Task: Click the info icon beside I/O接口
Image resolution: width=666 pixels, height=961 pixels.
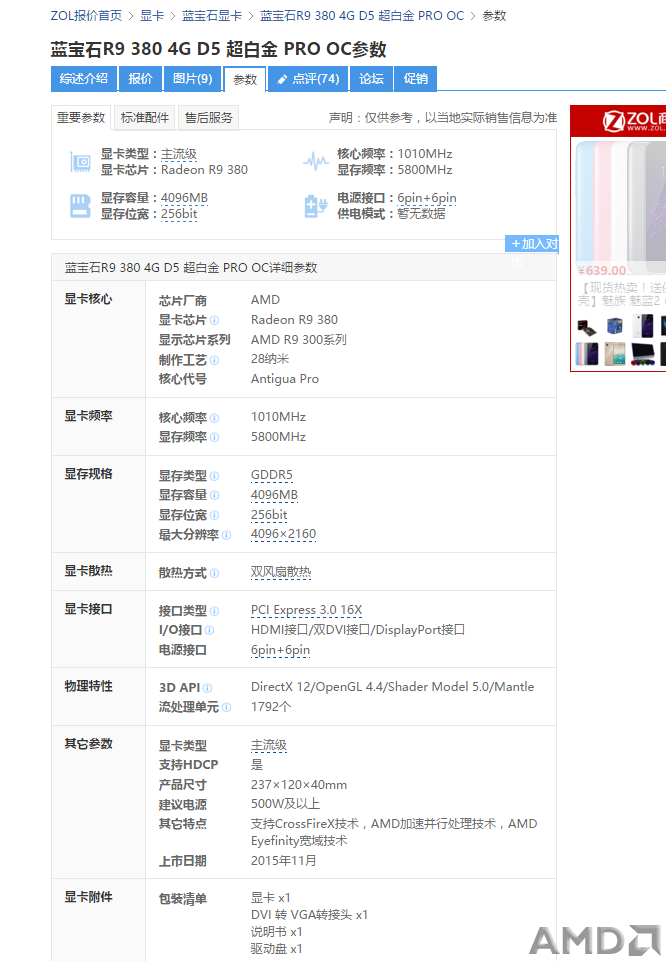Action: click(210, 630)
